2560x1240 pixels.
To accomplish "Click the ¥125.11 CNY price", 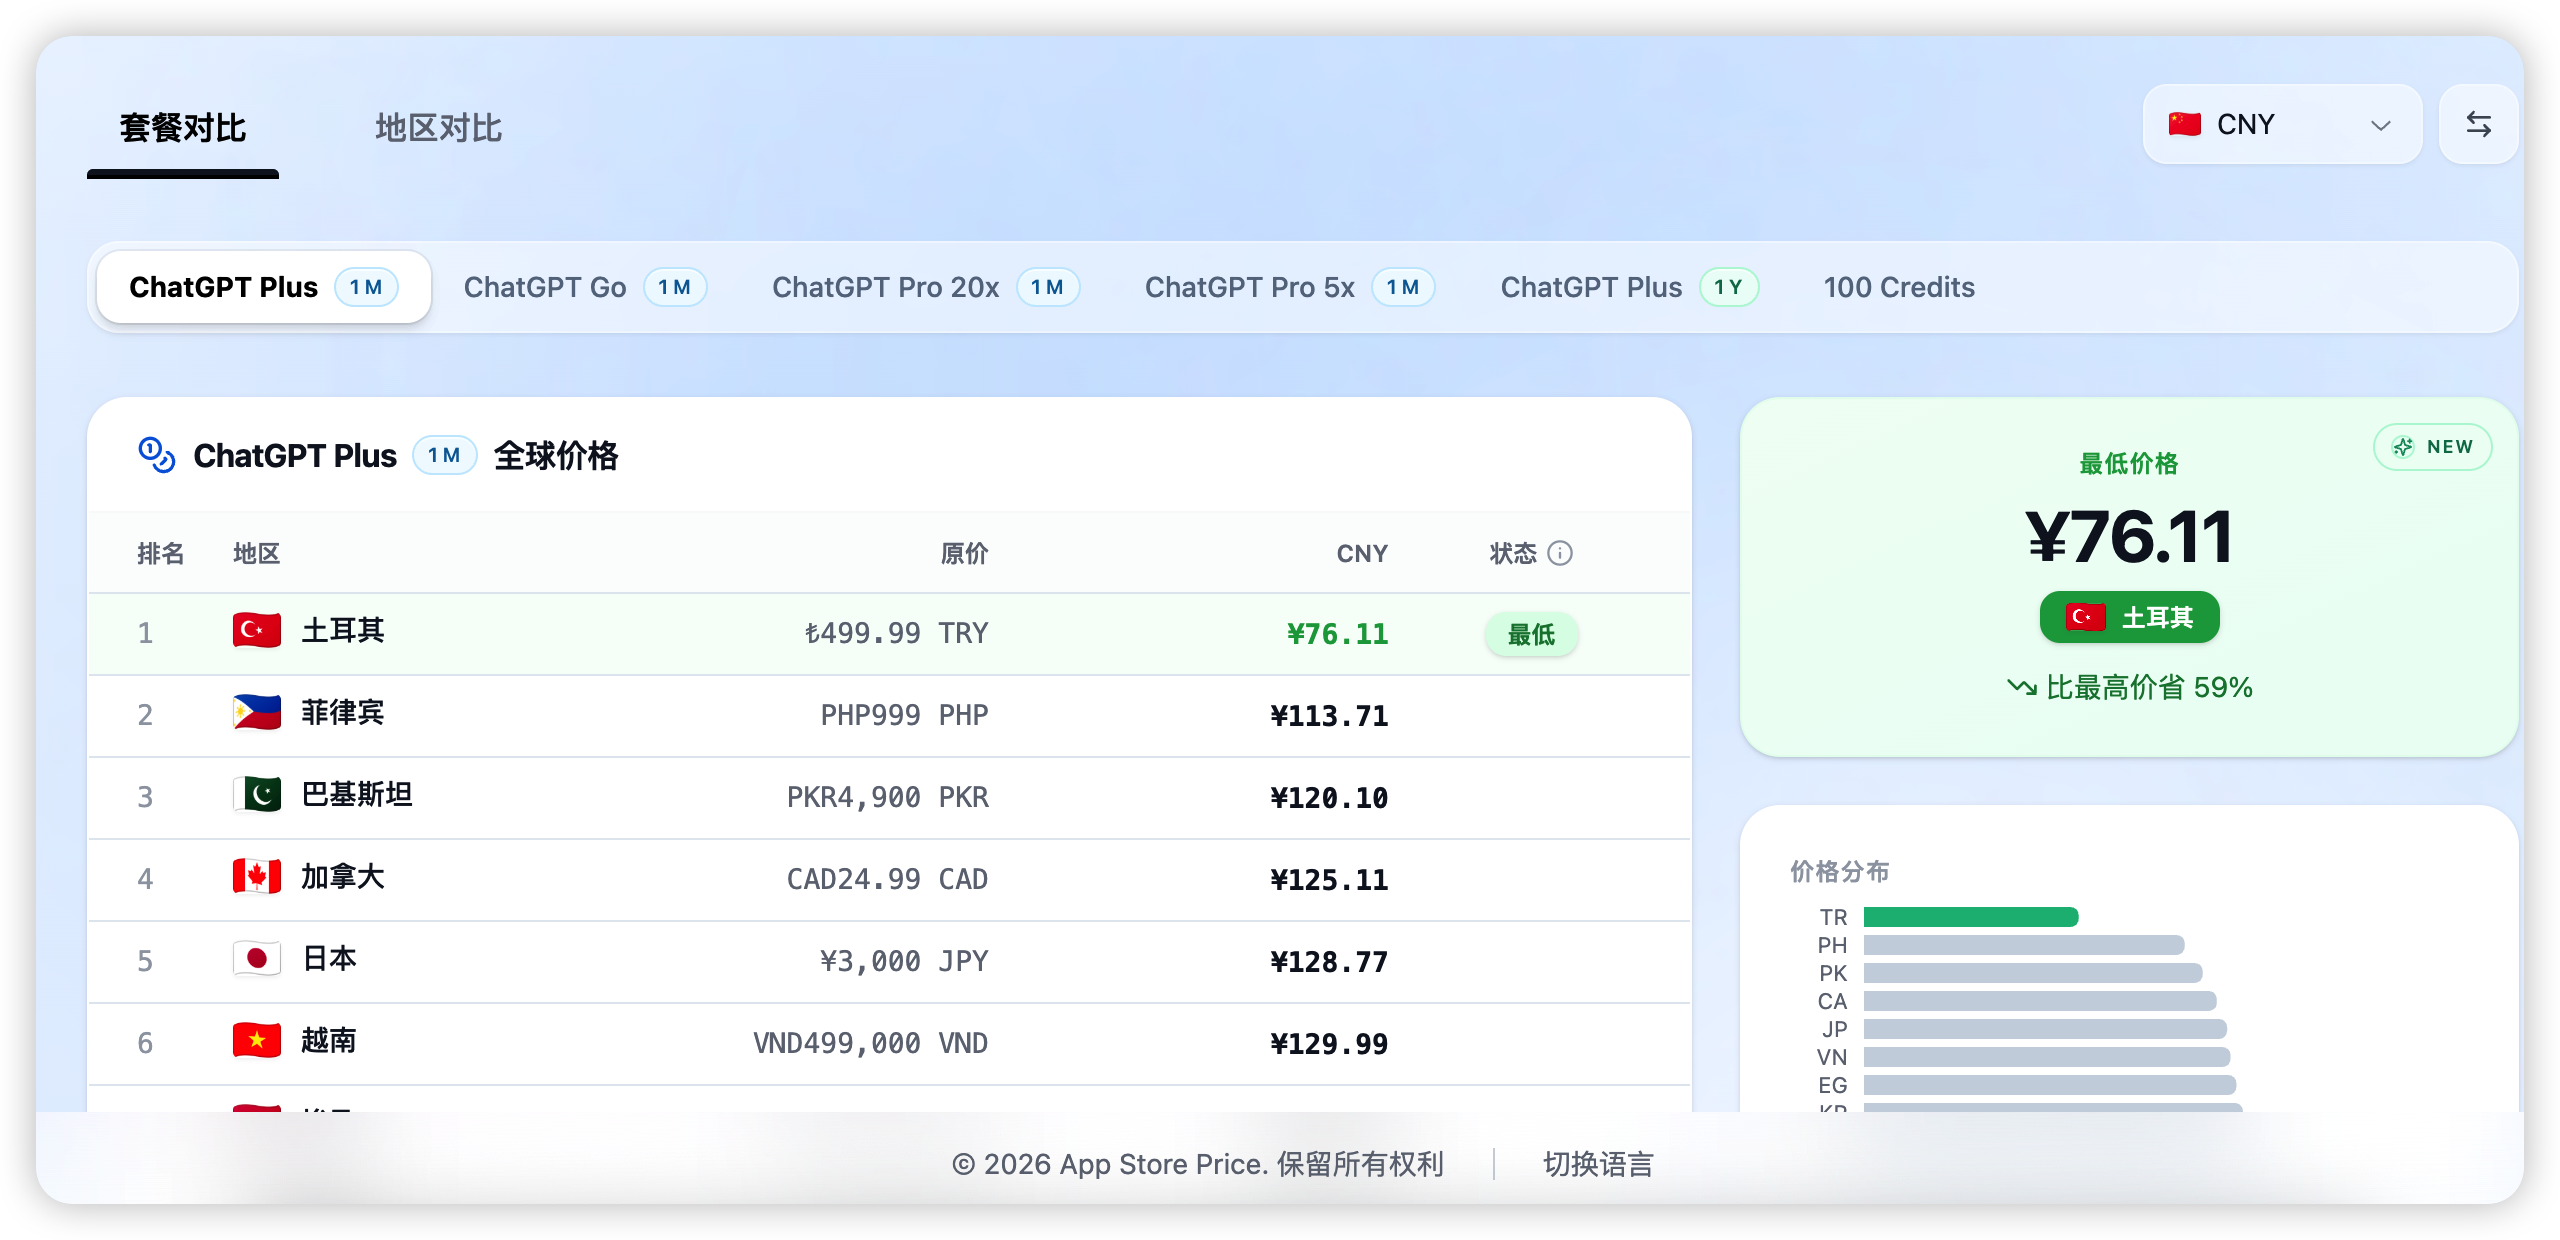I will point(1329,880).
